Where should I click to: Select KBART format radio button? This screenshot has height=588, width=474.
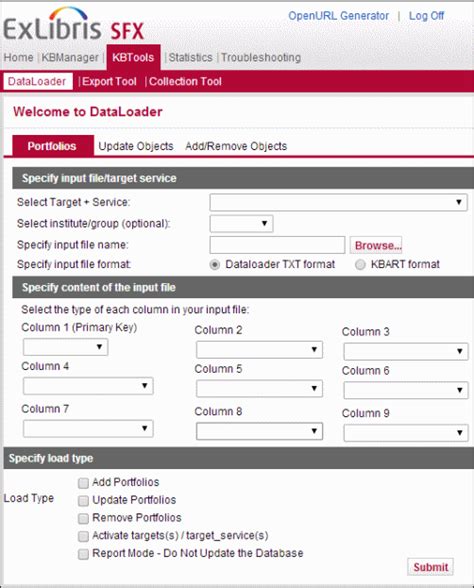(360, 265)
